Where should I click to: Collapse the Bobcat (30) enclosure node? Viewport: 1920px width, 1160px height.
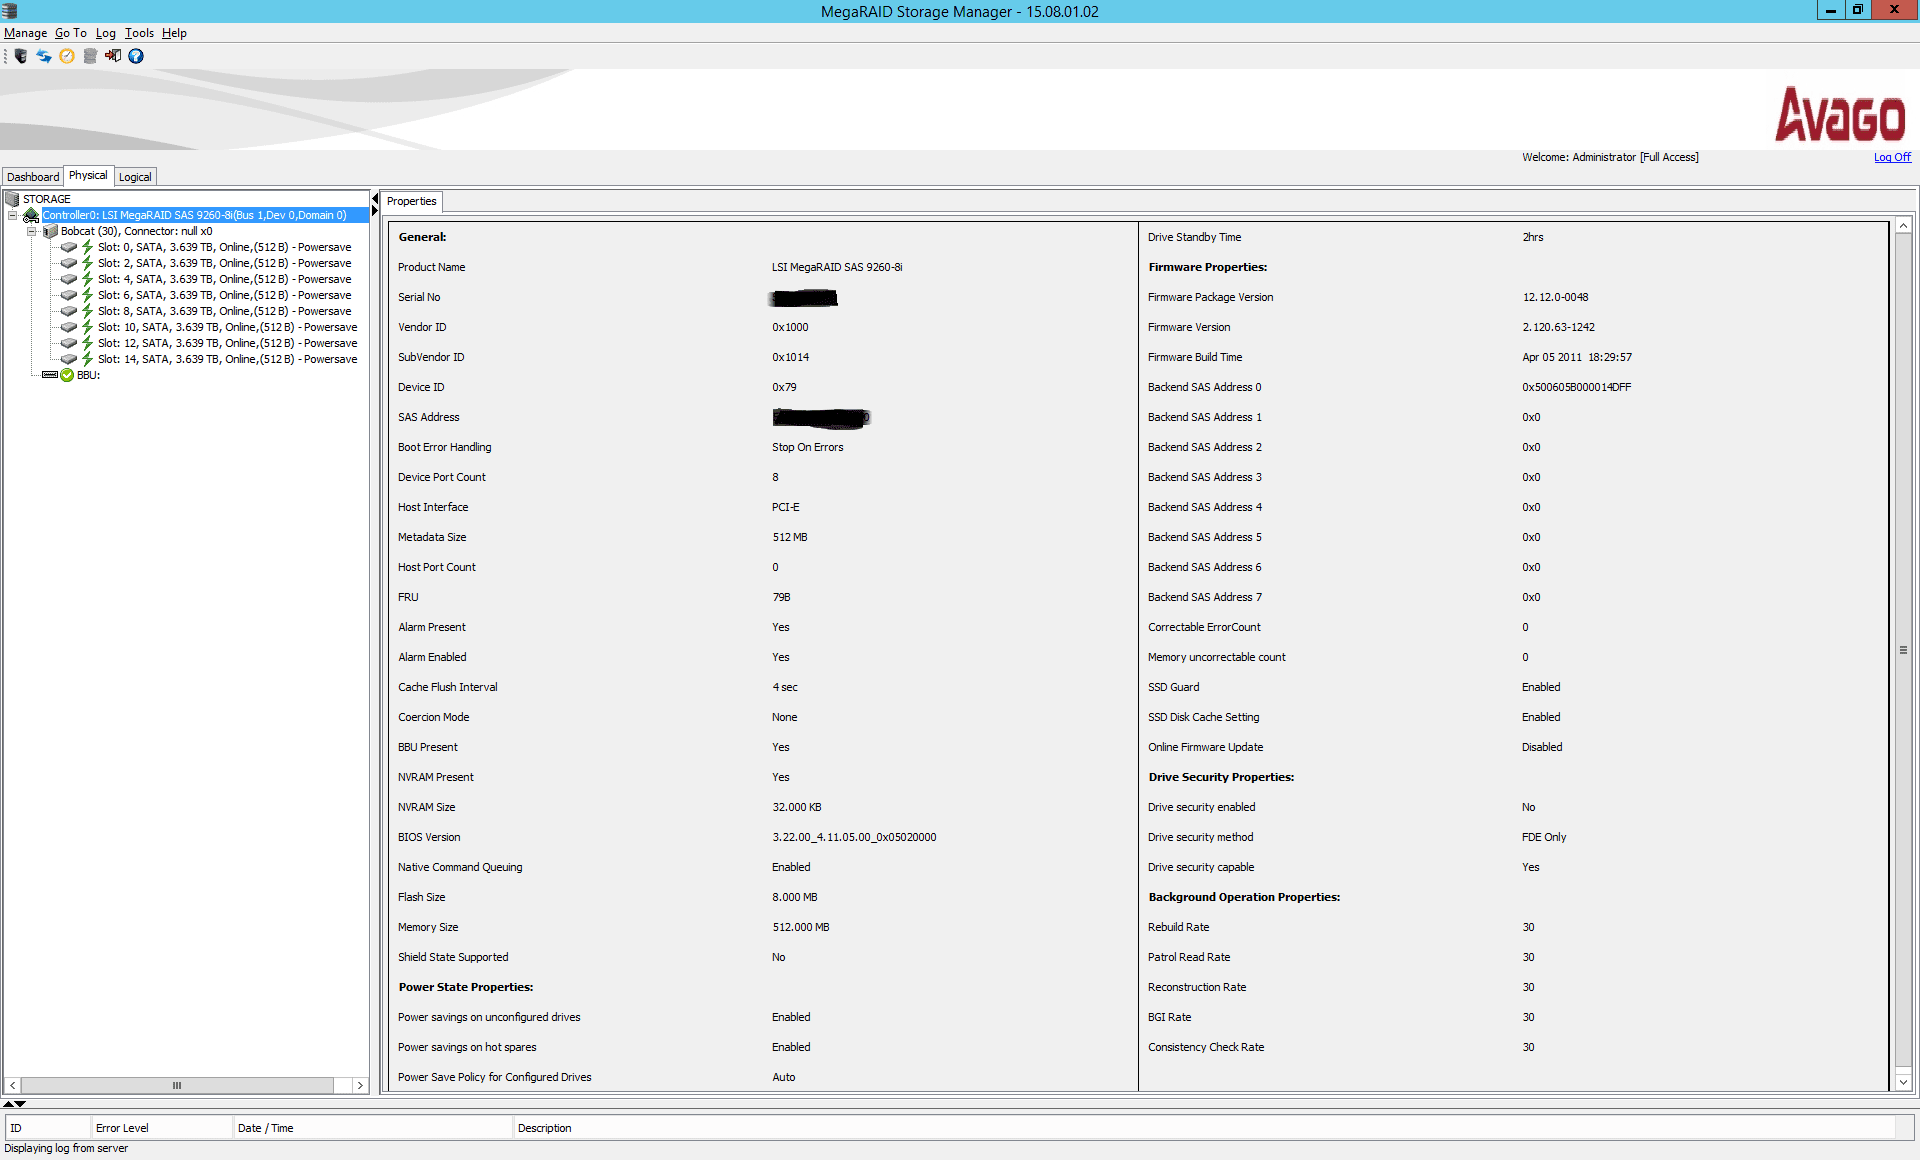coord(31,231)
